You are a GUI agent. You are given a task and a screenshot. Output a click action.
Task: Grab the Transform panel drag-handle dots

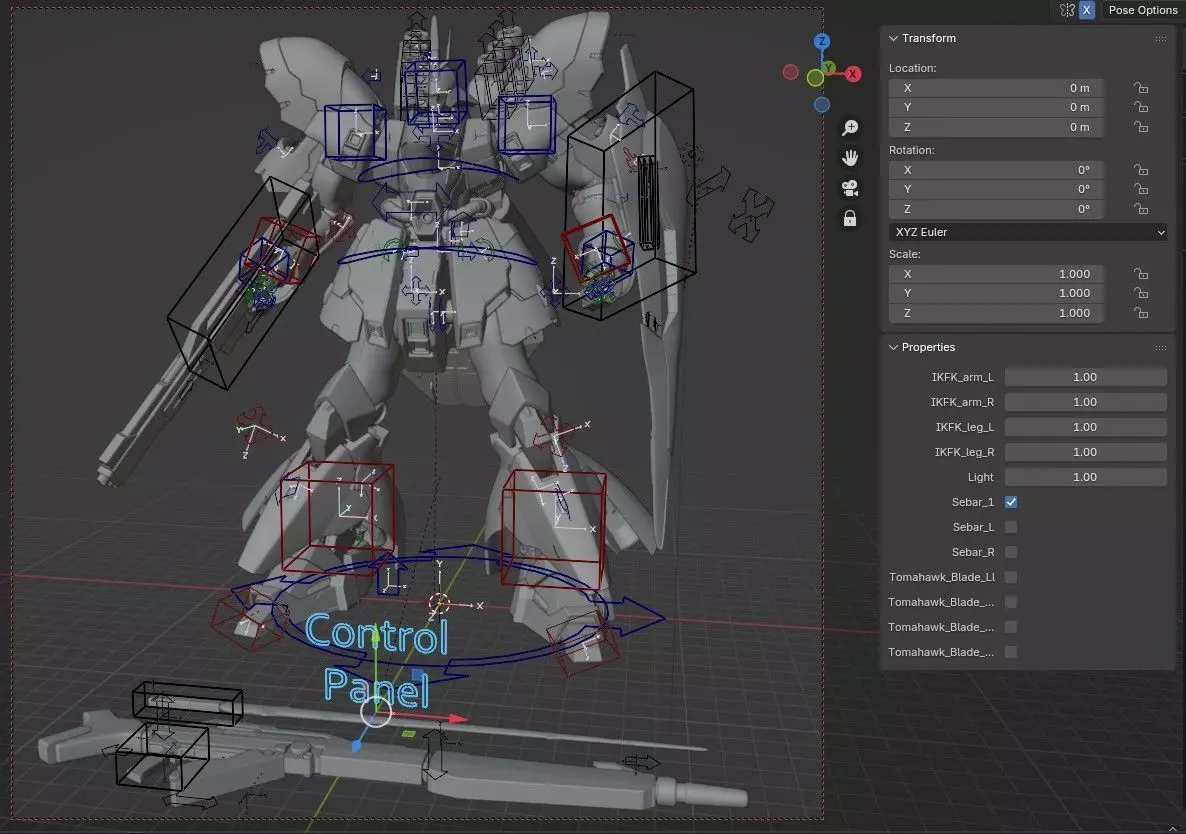pos(1160,39)
